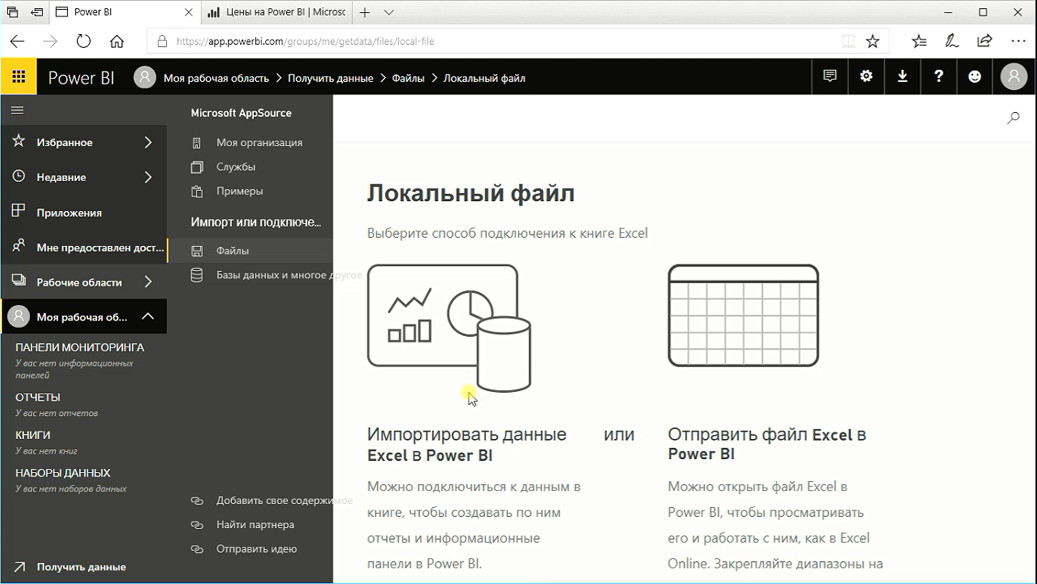
Task: Click the Моя организация building icon
Action: (196, 143)
